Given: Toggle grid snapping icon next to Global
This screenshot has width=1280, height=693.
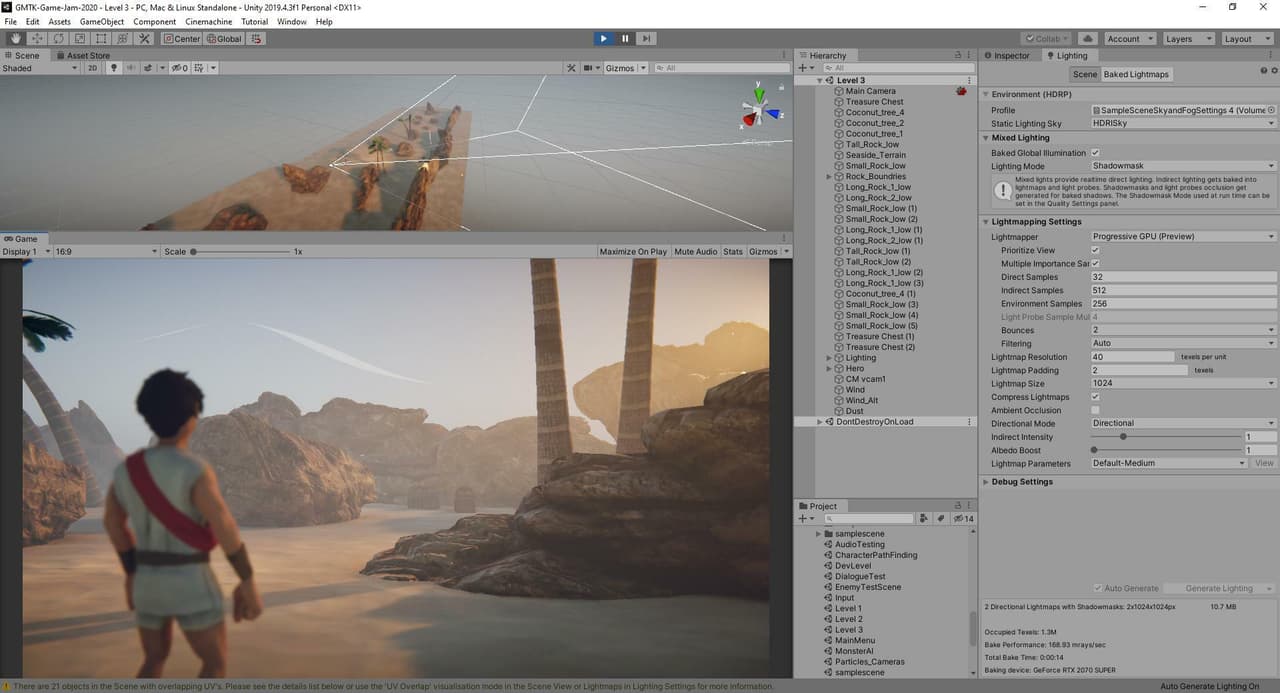Looking at the screenshot, I should click(x=256, y=39).
